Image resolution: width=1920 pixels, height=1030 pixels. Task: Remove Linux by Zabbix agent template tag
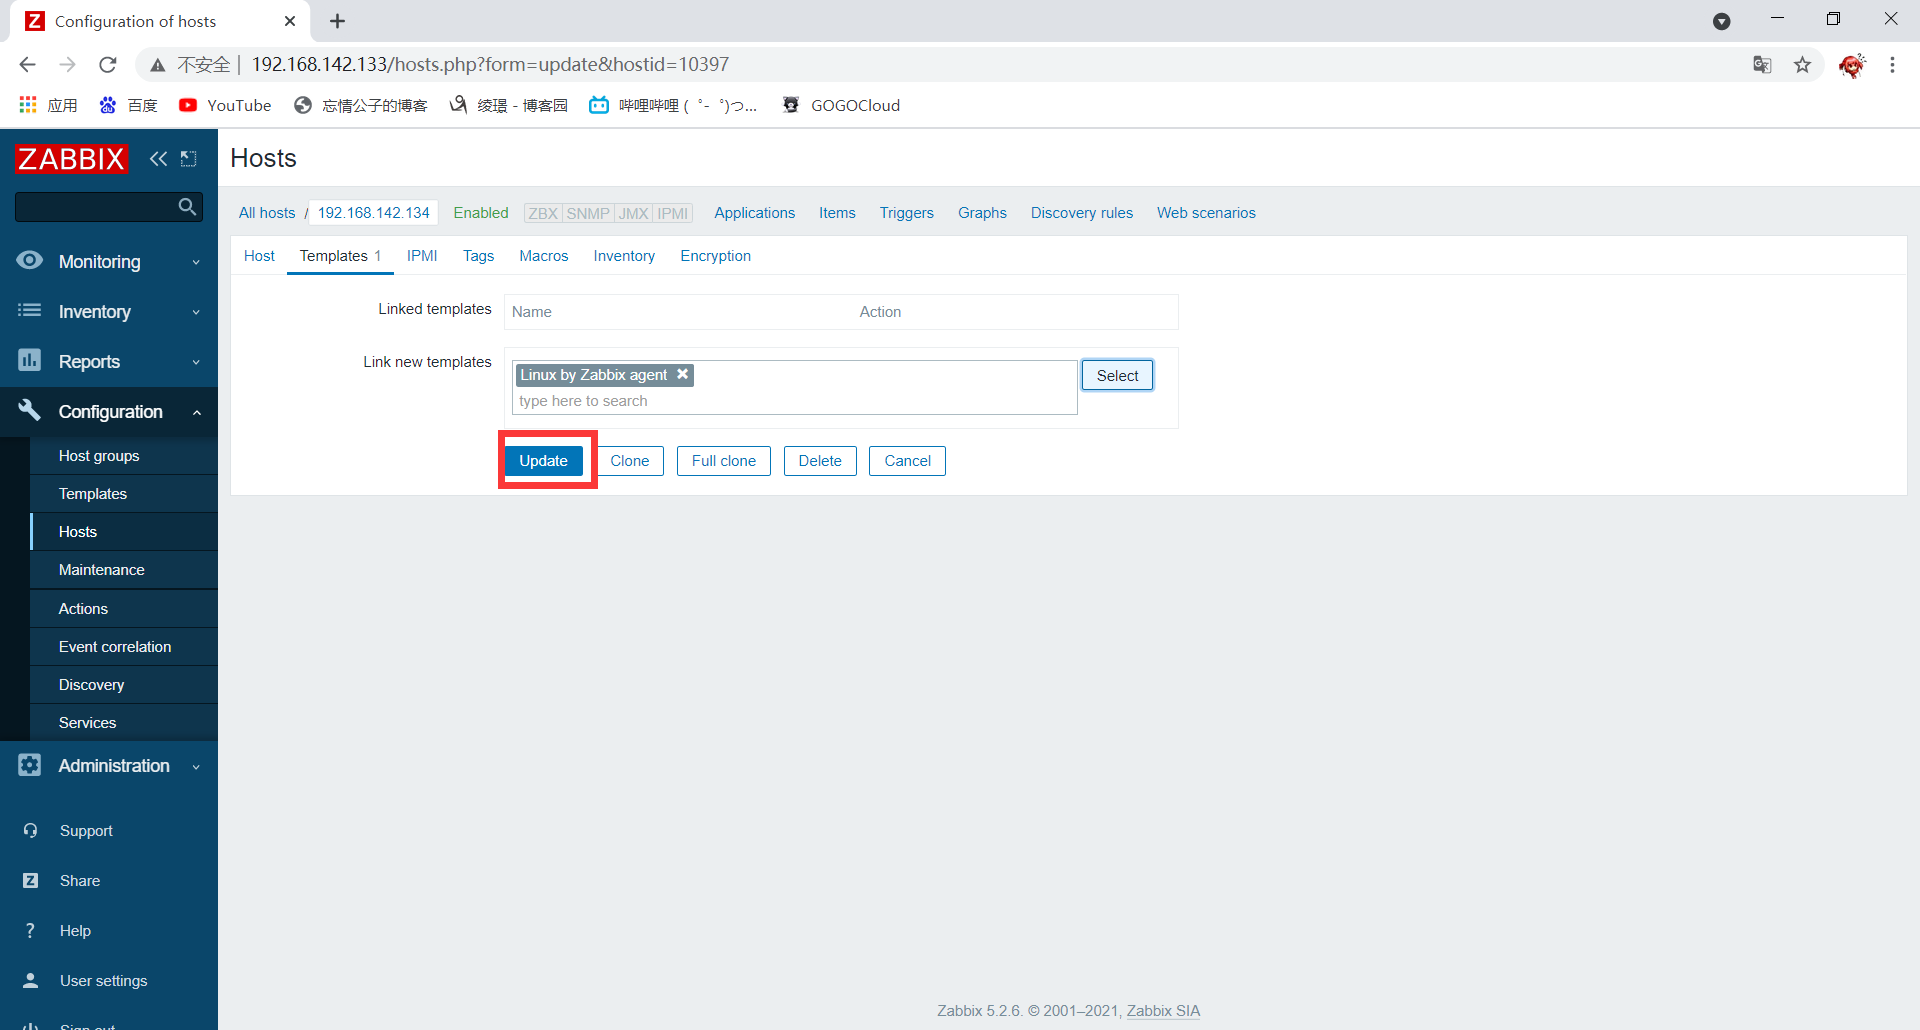pos(683,374)
